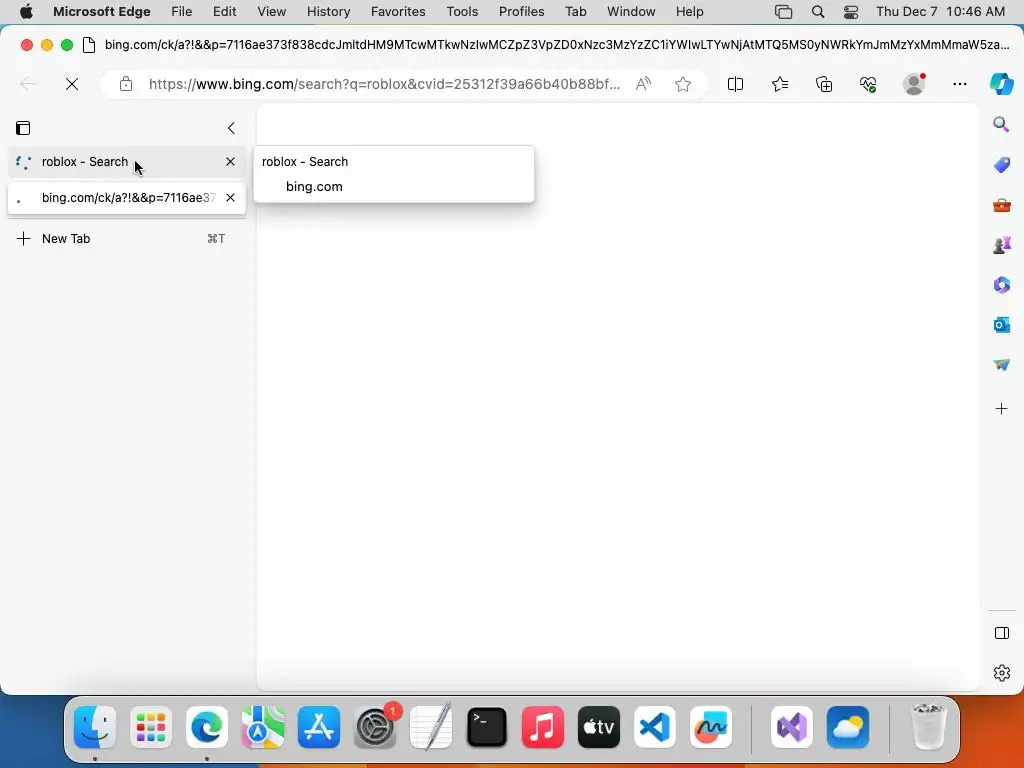
Task: Open split screen view
Action: (735, 84)
